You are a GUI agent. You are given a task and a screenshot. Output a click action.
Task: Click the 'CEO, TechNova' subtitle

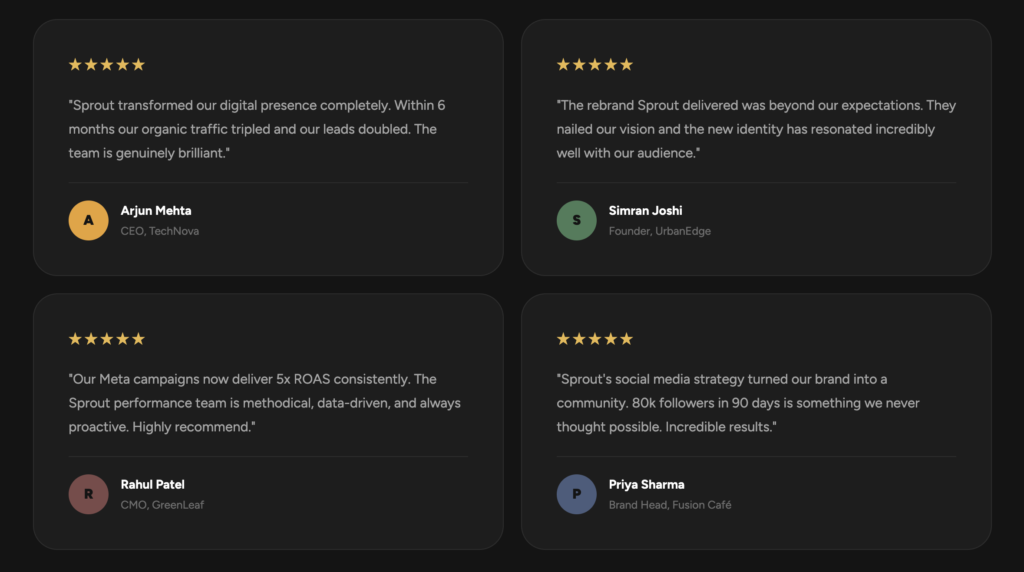click(x=160, y=231)
